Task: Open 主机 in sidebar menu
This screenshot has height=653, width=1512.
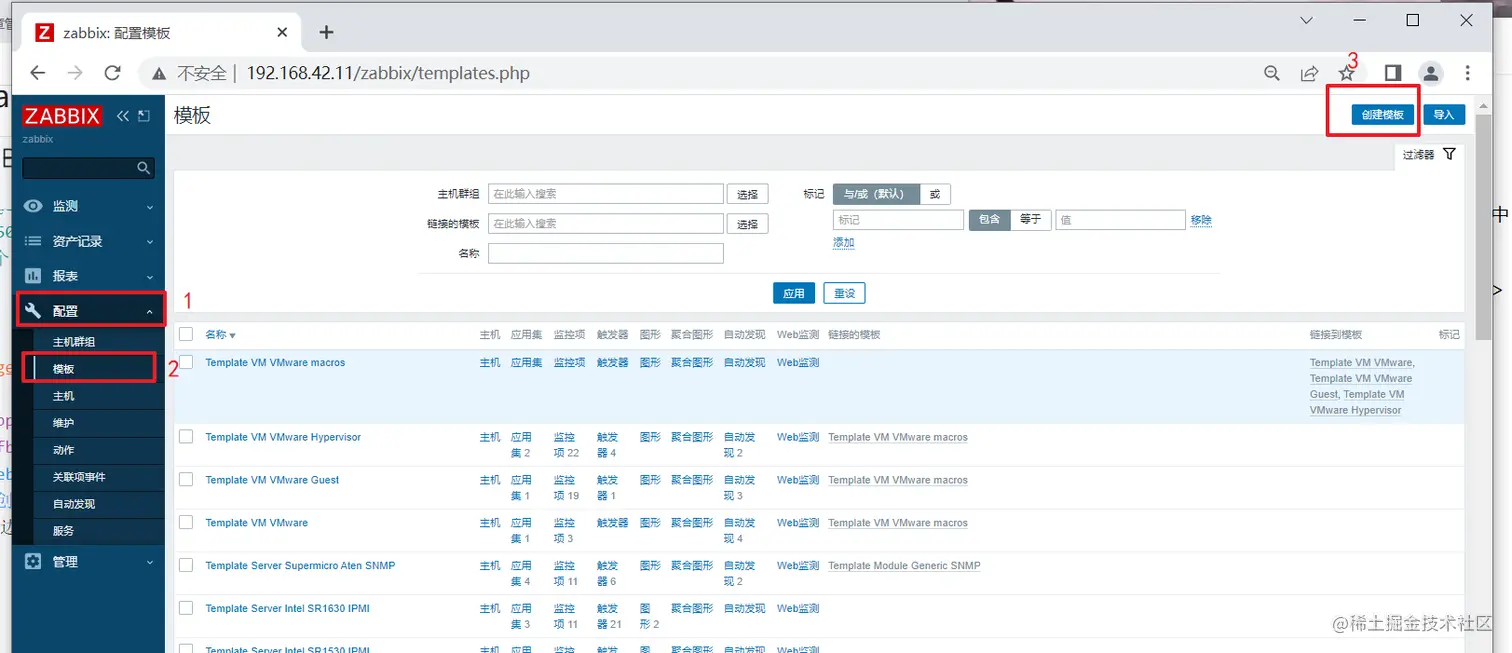Action: (x=63, y=396)
